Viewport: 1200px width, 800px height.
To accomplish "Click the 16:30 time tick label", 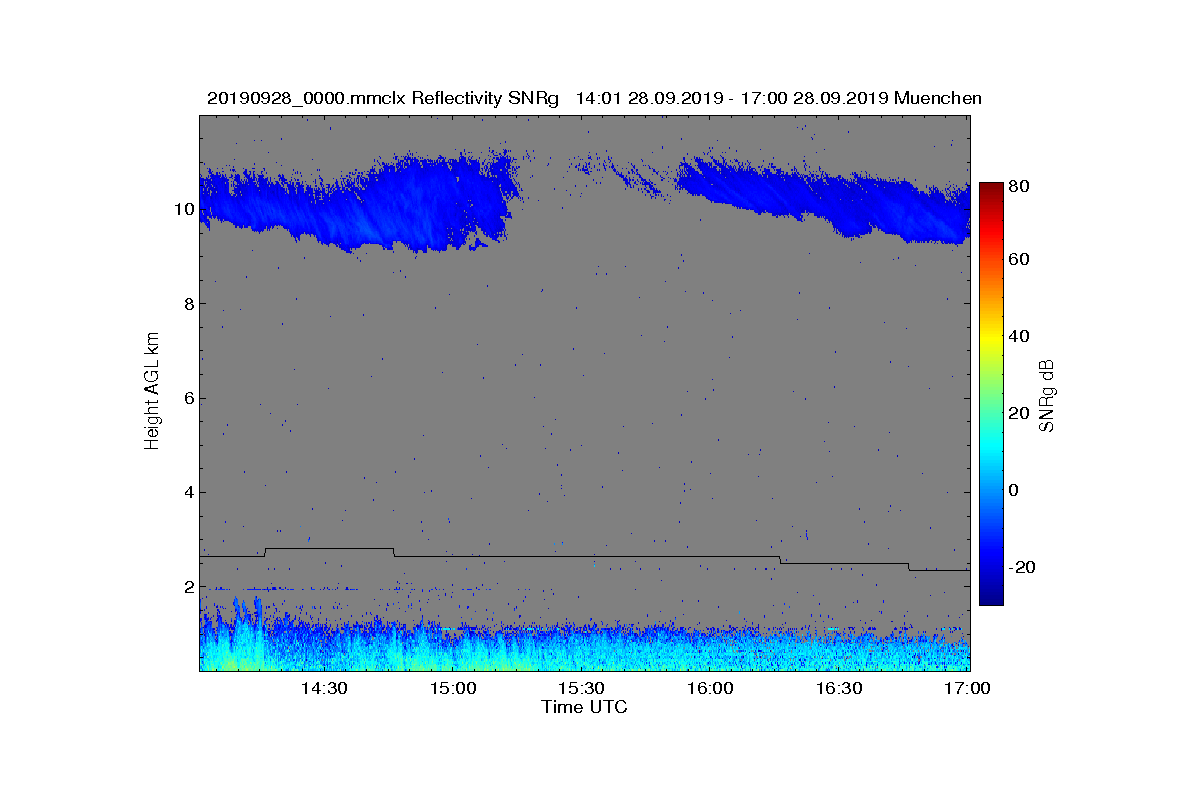I will click(839, 688).
